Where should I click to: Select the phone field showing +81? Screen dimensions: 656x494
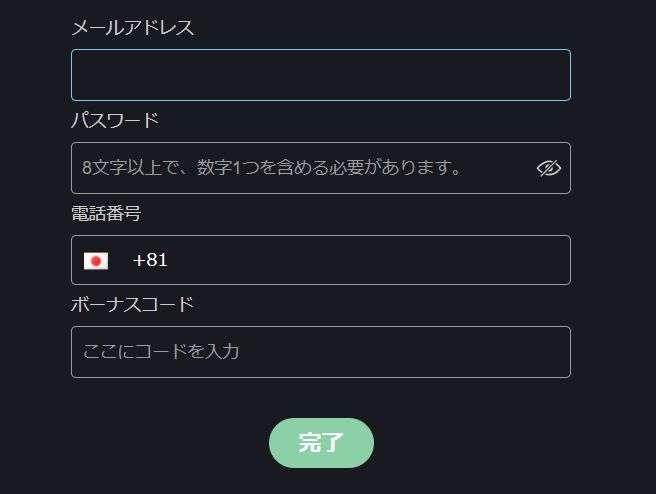coord(321,260)
